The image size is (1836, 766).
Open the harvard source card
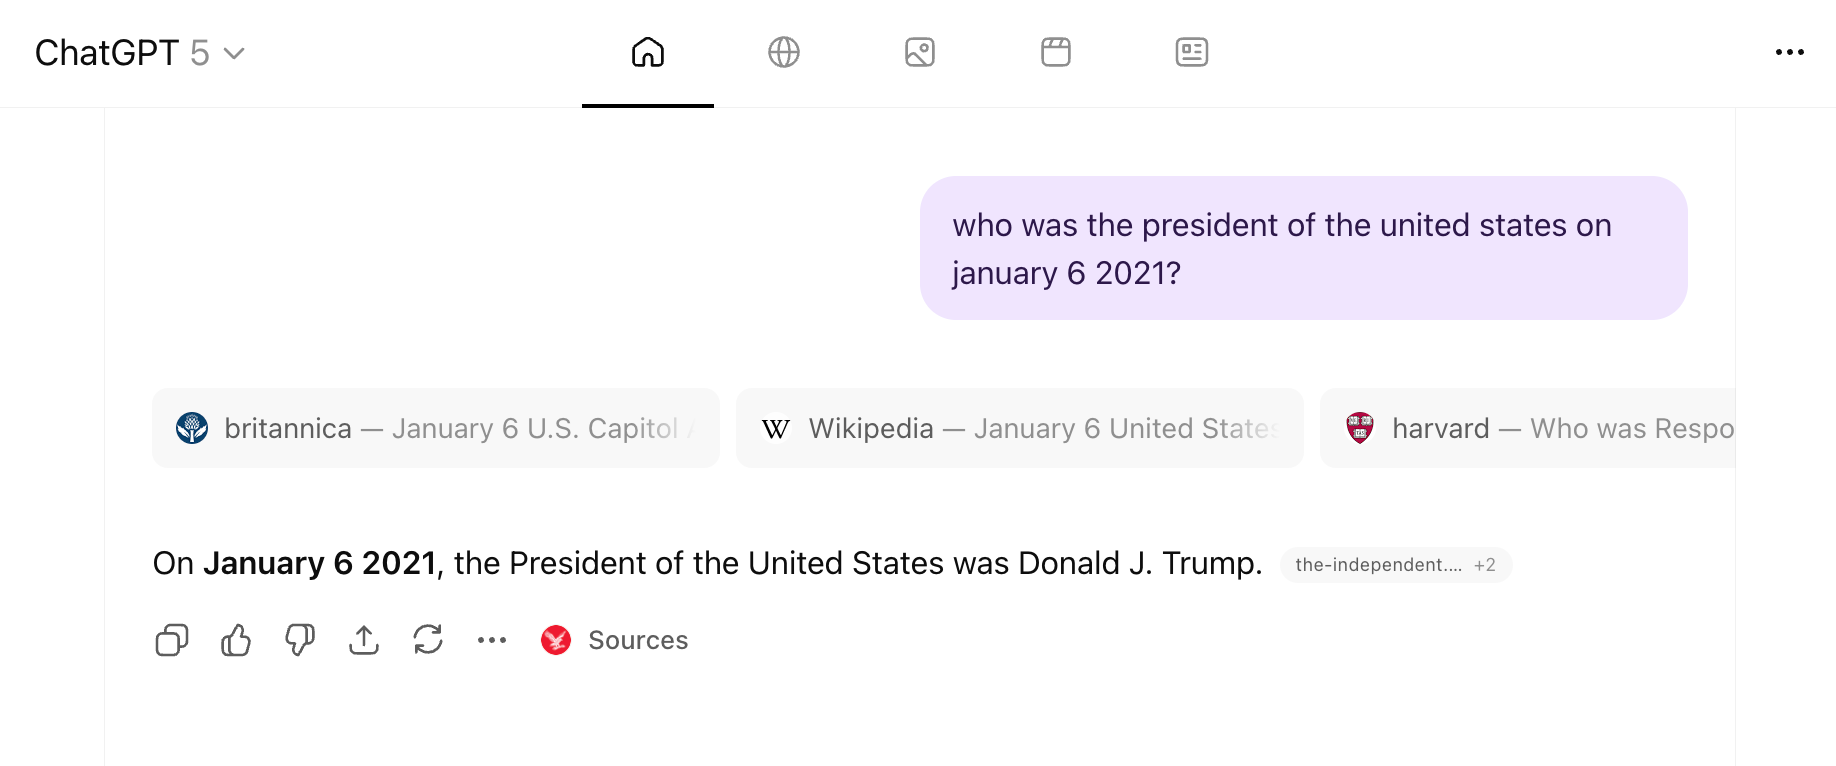(x=1528, y=428)
